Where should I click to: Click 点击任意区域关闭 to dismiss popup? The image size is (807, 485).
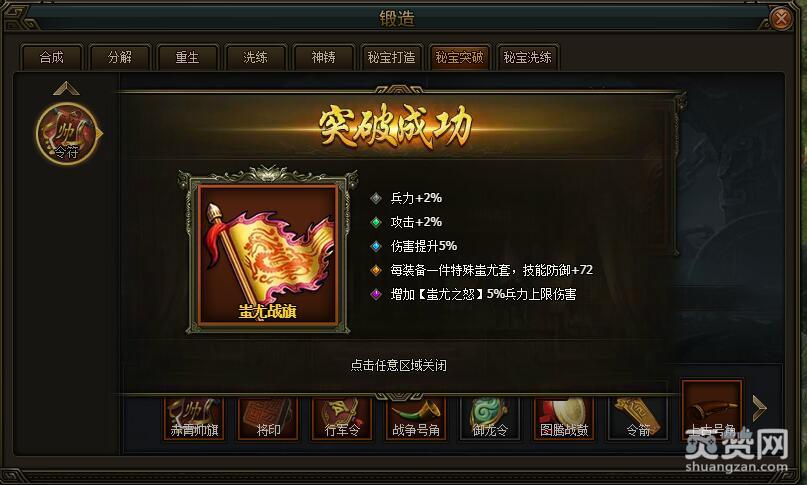[x=398, y=365]
